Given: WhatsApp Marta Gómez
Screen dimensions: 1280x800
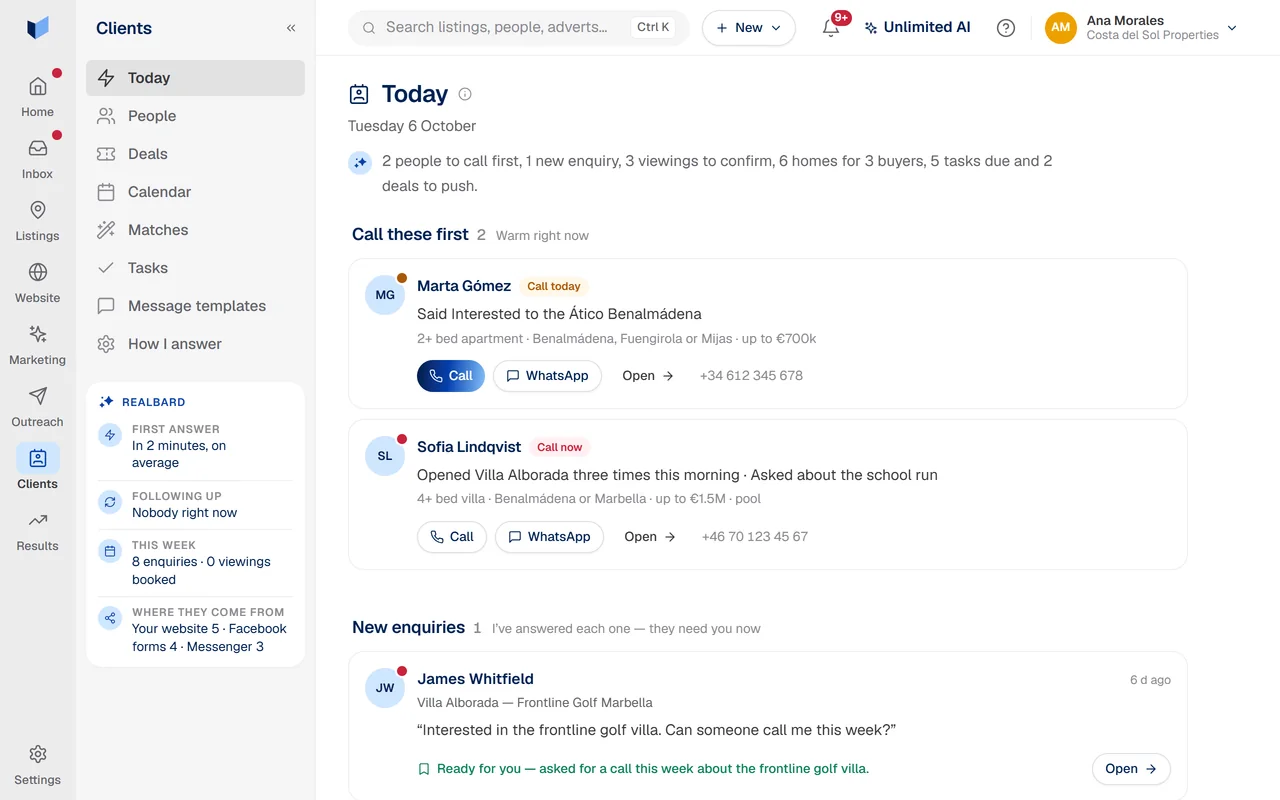Looking at the screenshot, I should tap(547, 376).
